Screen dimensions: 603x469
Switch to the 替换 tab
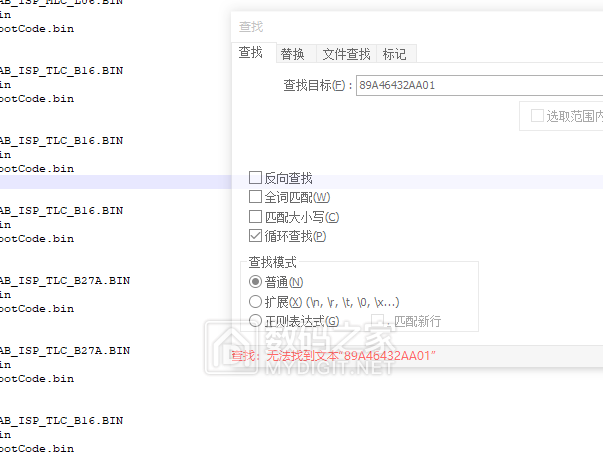[x=293, y=54]
